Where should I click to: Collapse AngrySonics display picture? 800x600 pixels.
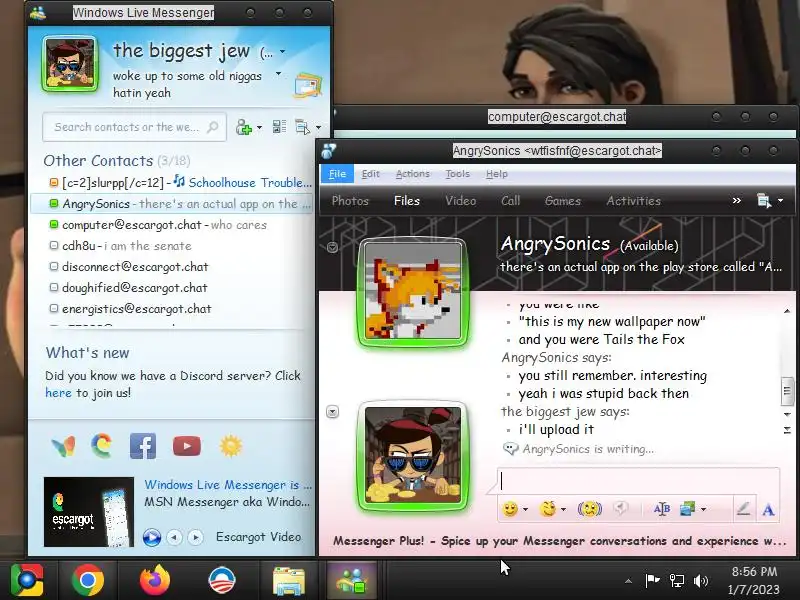click(x=332, y=247)
